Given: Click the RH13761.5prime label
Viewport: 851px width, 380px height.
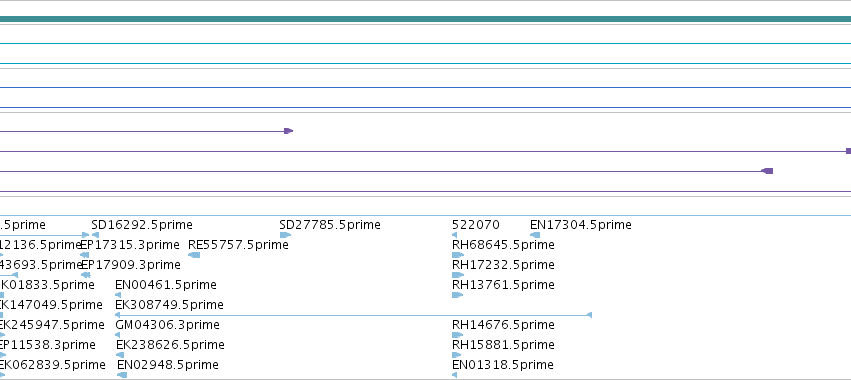Looking at the screenshot, I should coord(503,285).
